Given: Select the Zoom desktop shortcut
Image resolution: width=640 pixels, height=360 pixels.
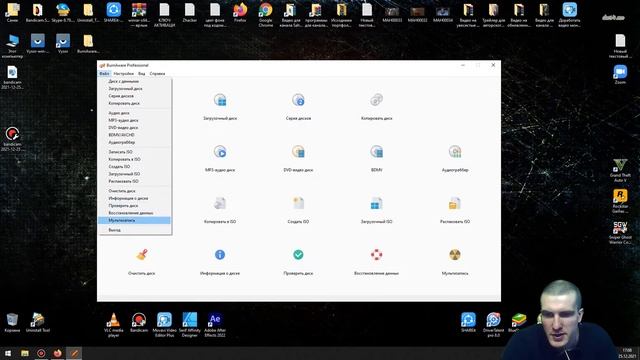Looking at the screenshot, I should (x=620, y=74).
